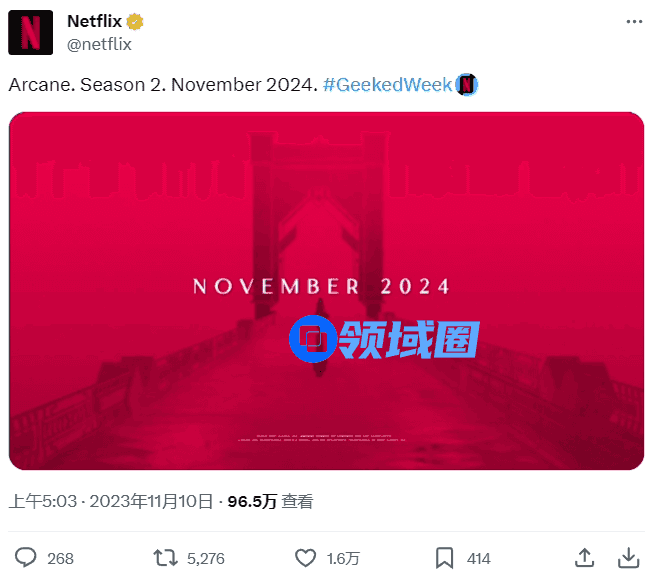This screenshot has height=580, width=652.
Task: Click the Netflix display name
Action: 94,21
